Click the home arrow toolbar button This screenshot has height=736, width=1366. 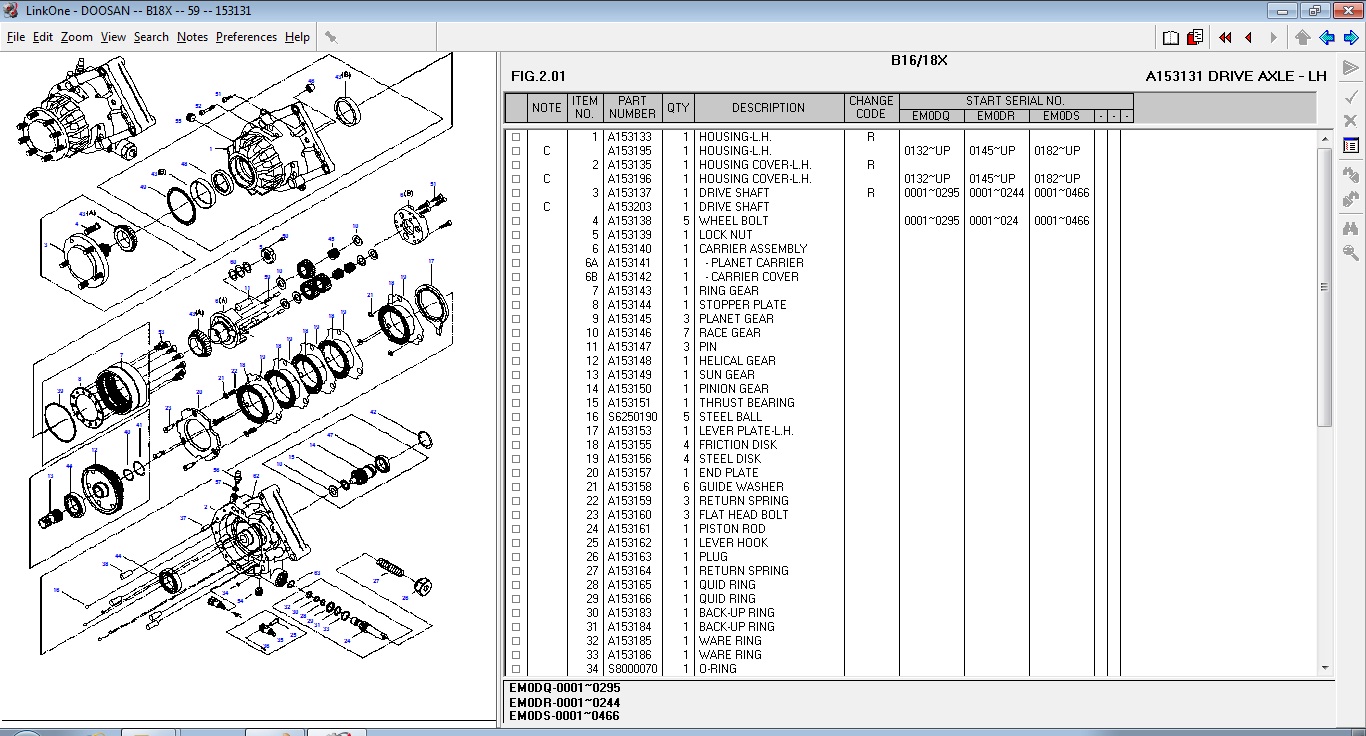pyautogui.click(x=1301, y=37)
